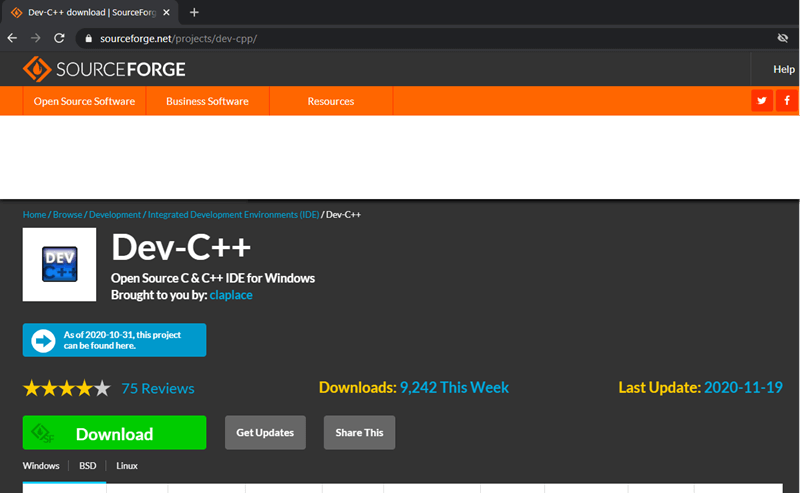Viewport: 800px width, 493px height.
Task: Click the Dev-C++ project logo thumbnail
Action: pyautogui.click(x=59, y=265)
